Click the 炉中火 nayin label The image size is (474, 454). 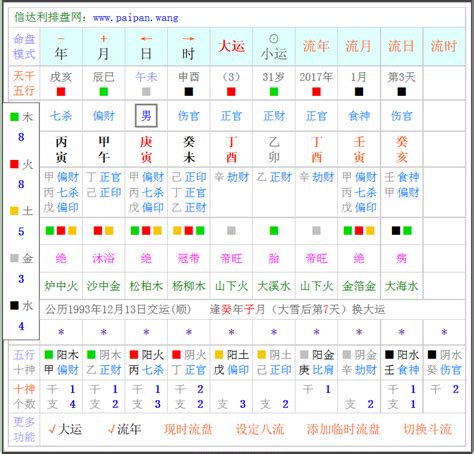pos(61,286)
